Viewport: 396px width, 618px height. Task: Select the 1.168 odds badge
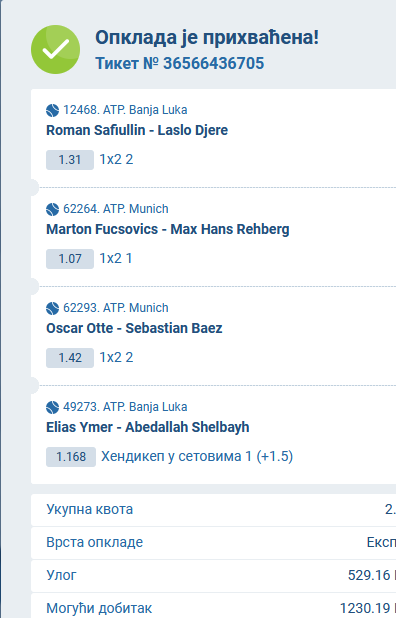(71, 457)
